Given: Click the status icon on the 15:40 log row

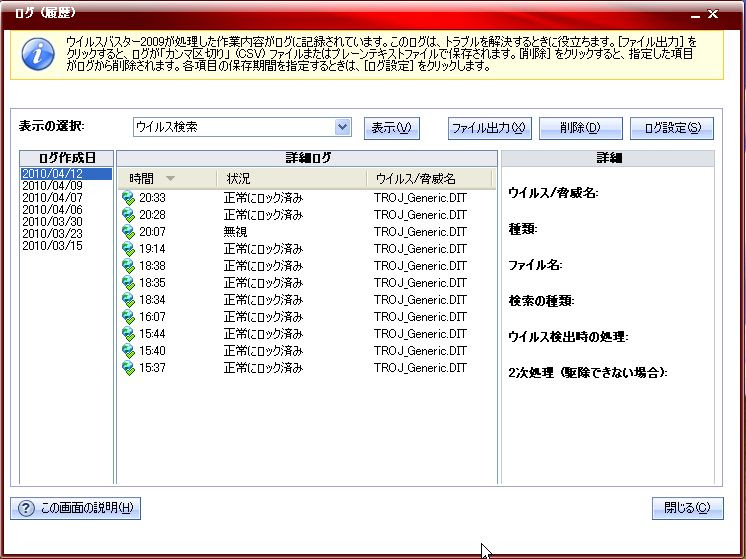Looking at the screenshot, I should click(x=128, y=351).
